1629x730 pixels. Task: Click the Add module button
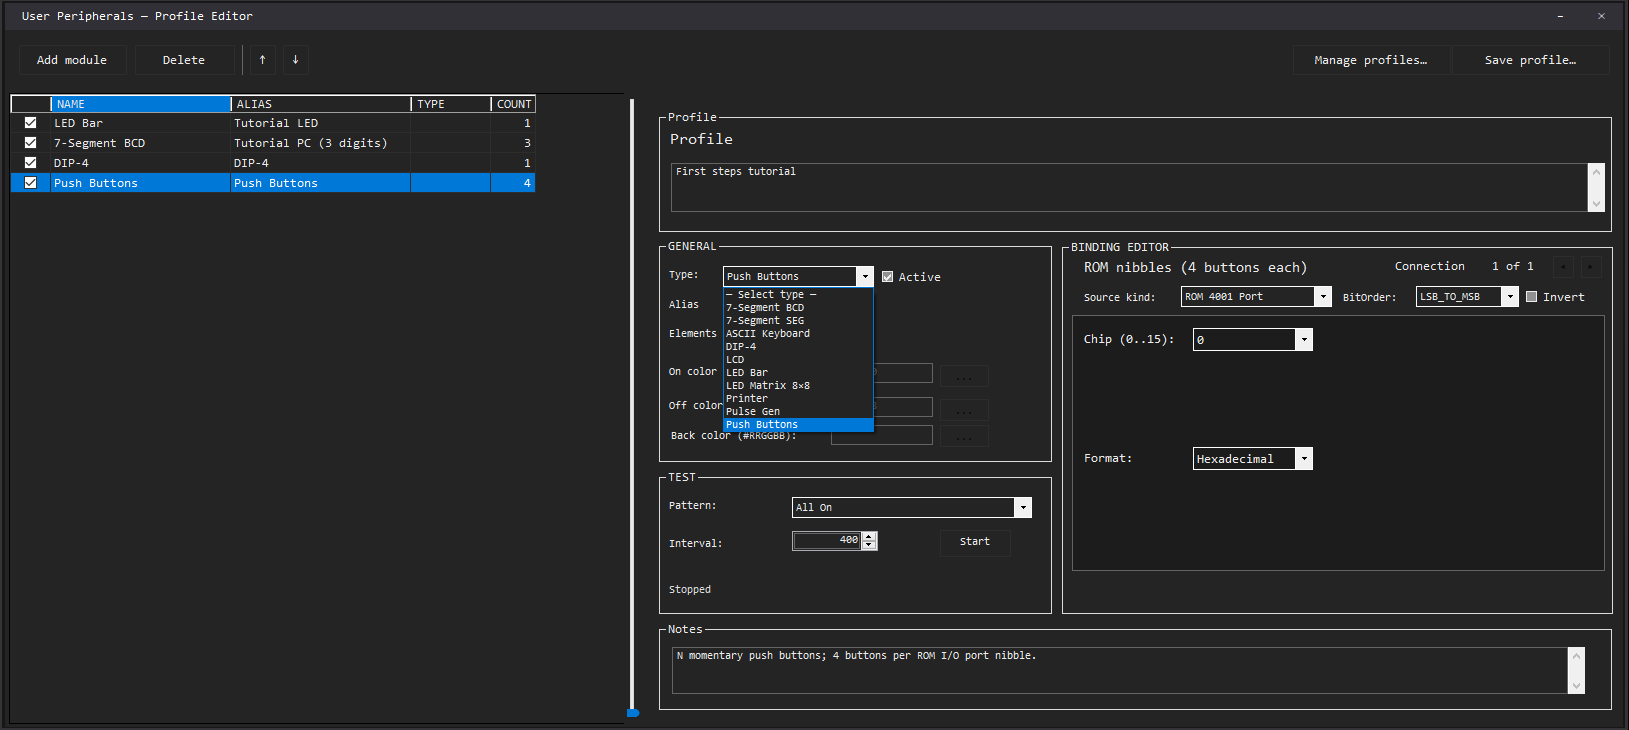72,60
